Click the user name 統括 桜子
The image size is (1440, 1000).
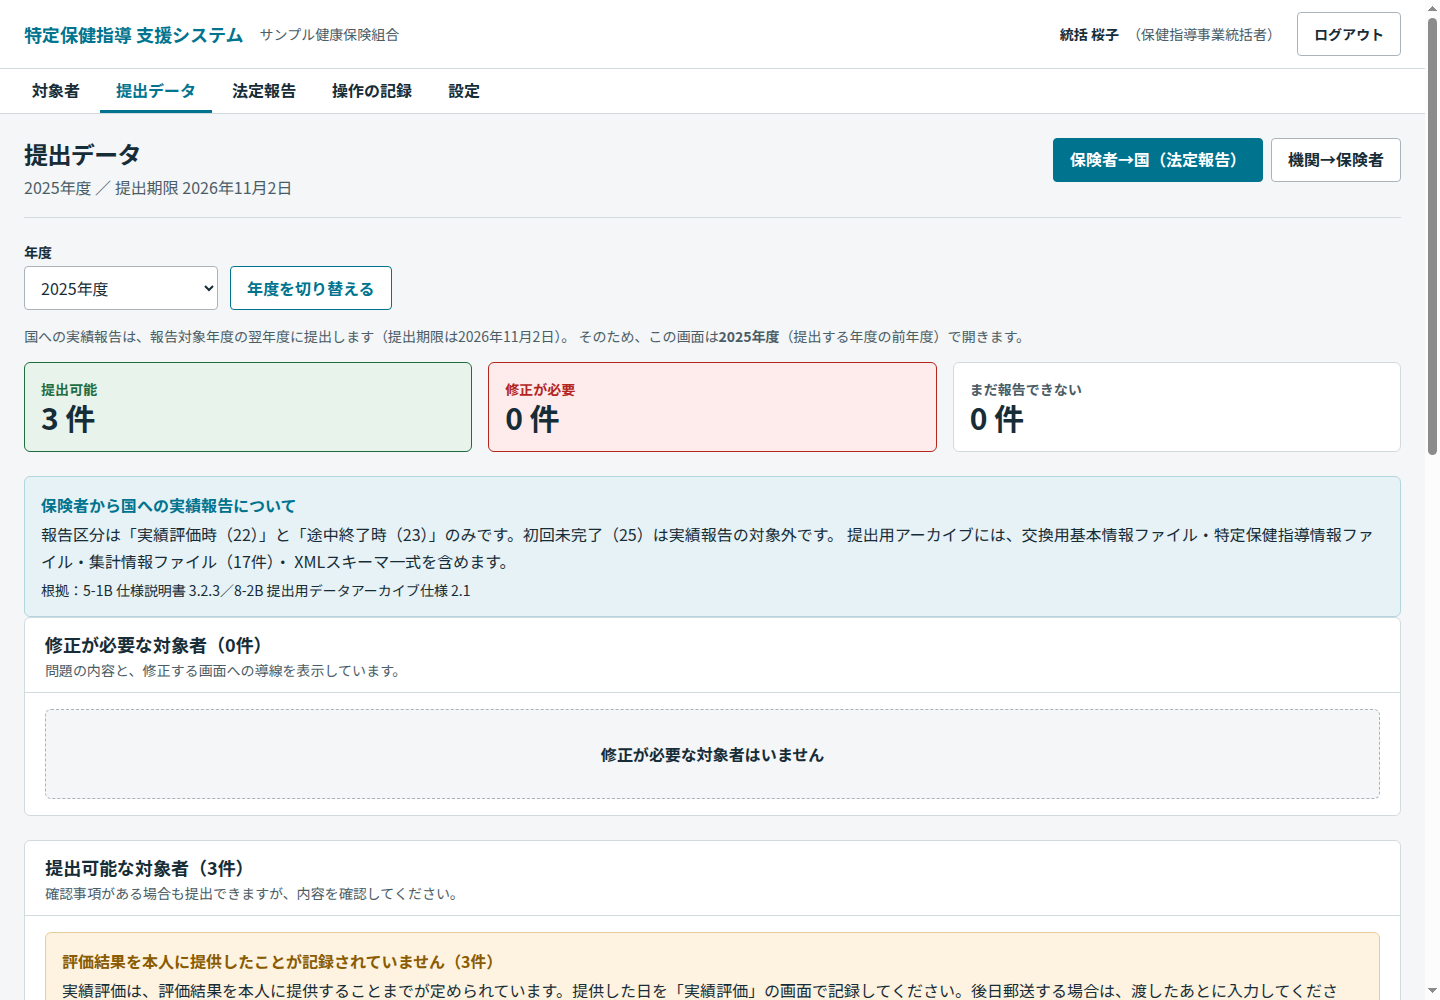(x=1089, y=35)
